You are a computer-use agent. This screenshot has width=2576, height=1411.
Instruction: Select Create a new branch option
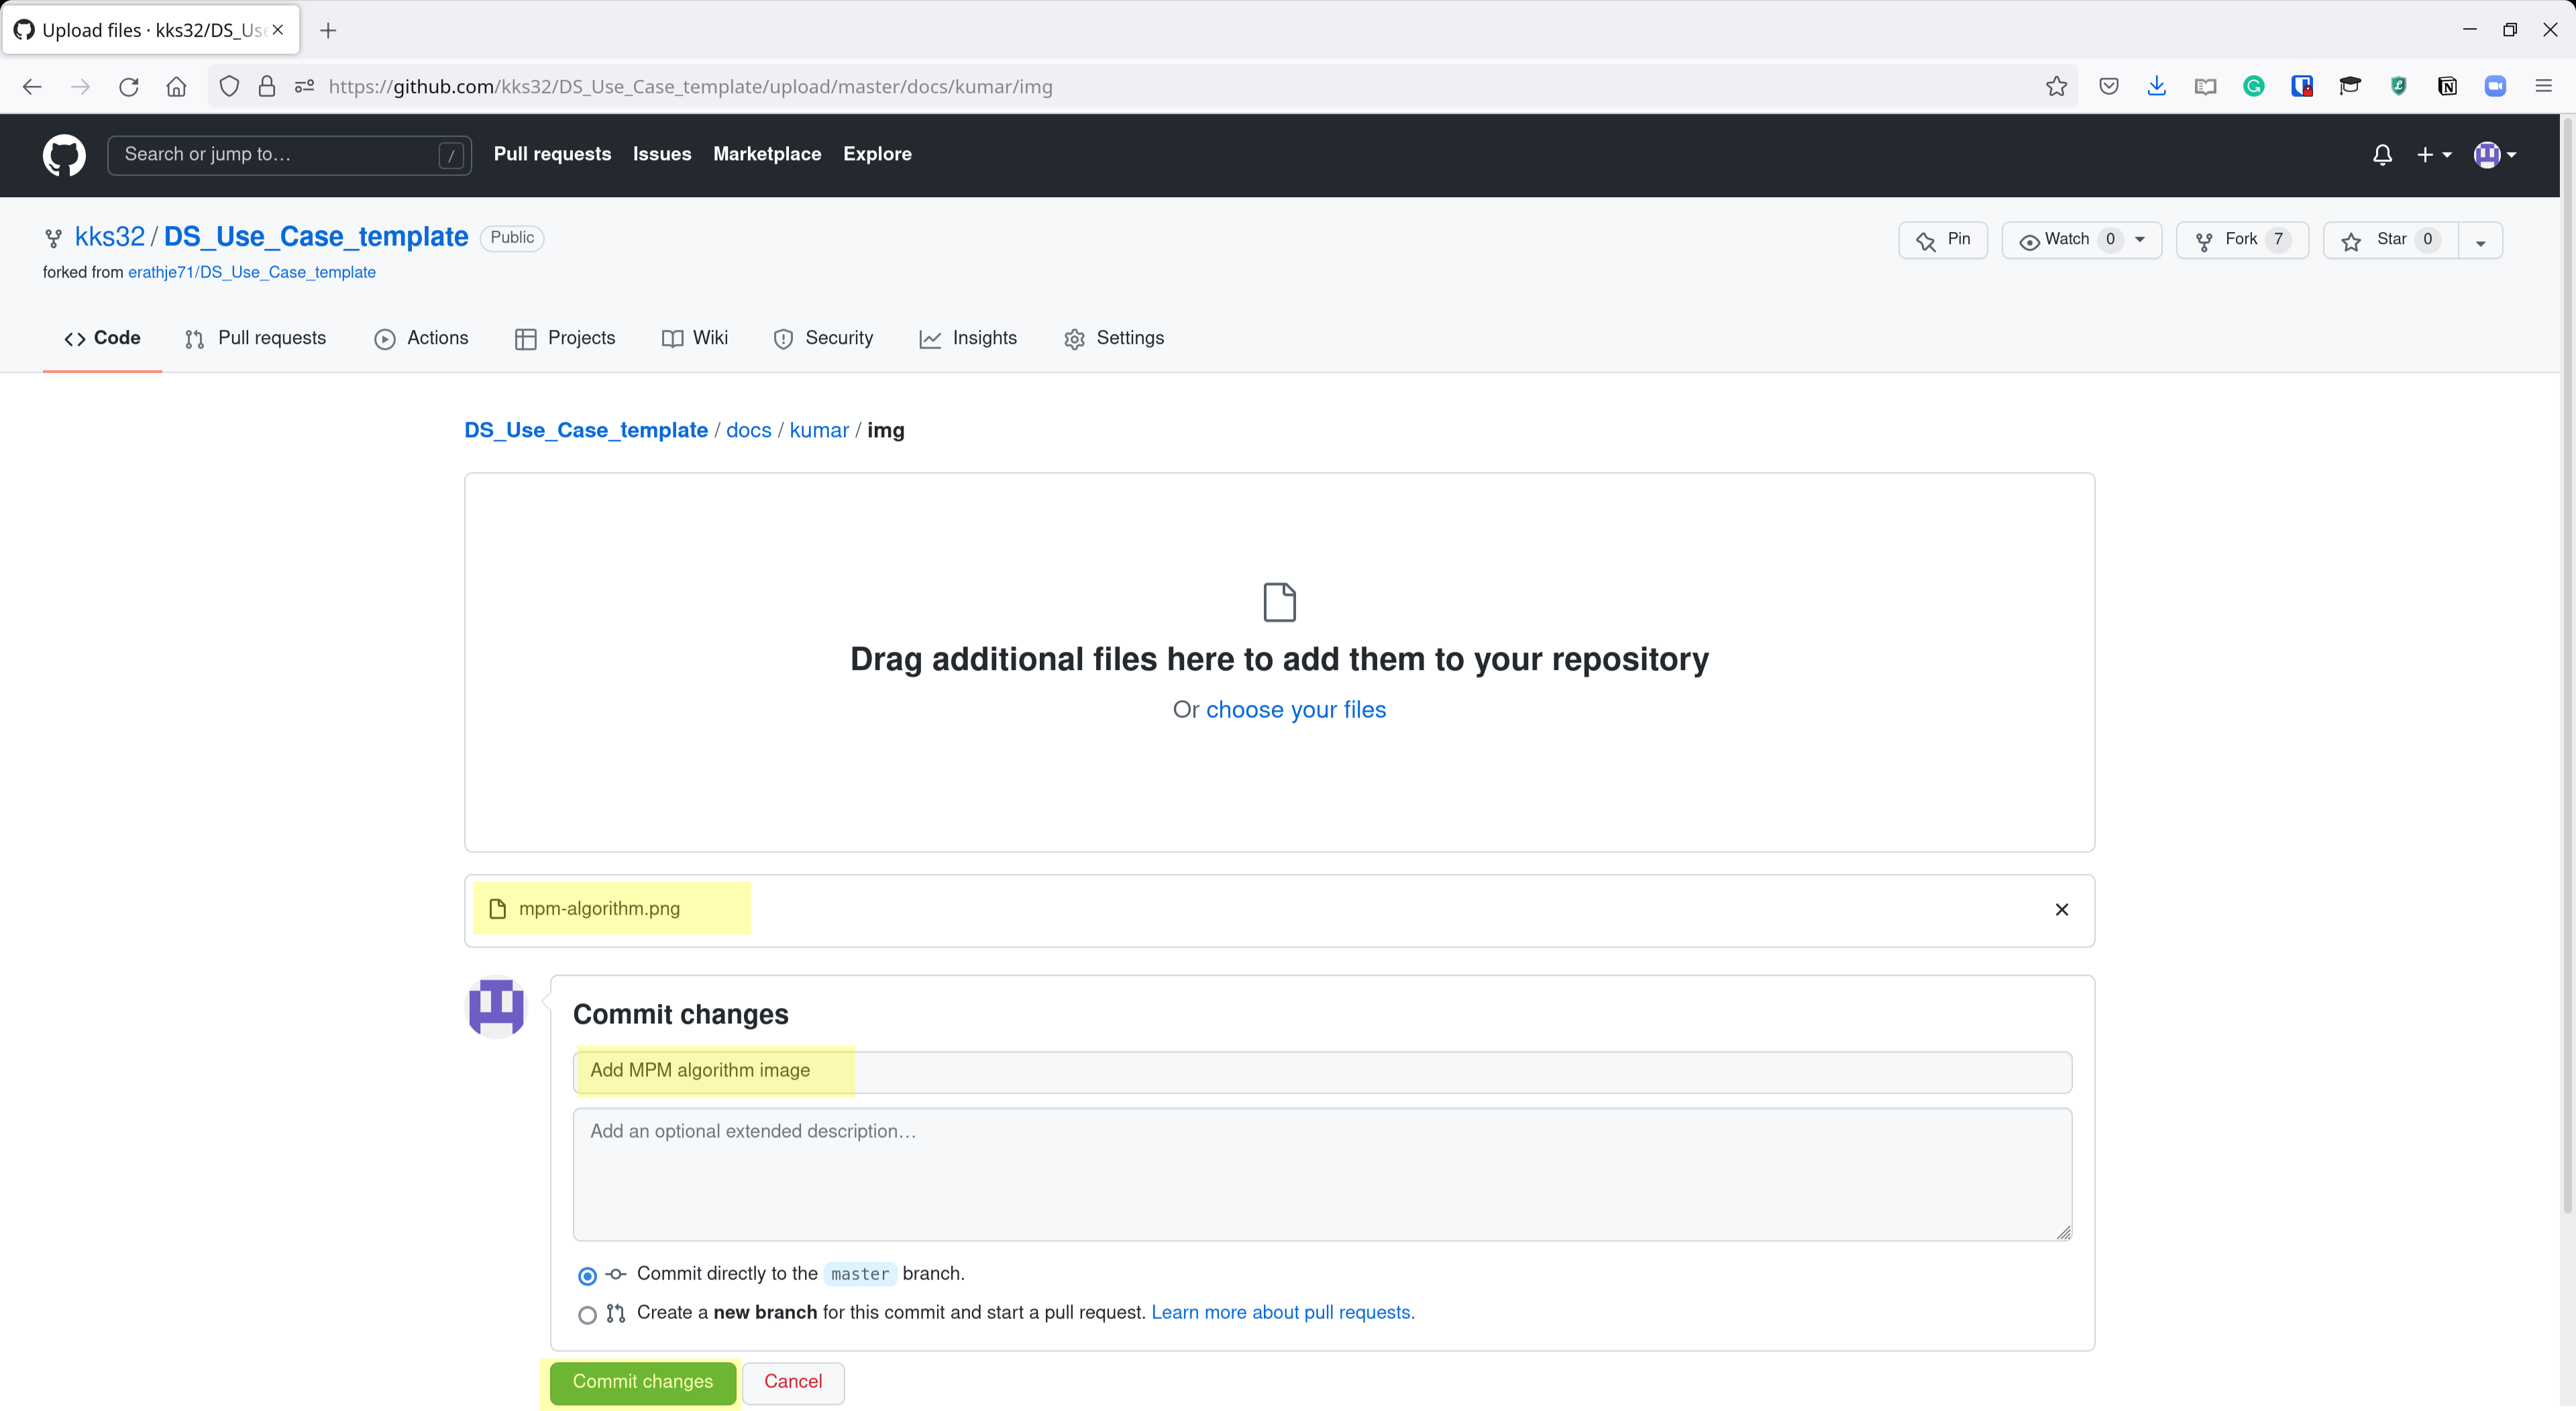[x=588, y=1314]
